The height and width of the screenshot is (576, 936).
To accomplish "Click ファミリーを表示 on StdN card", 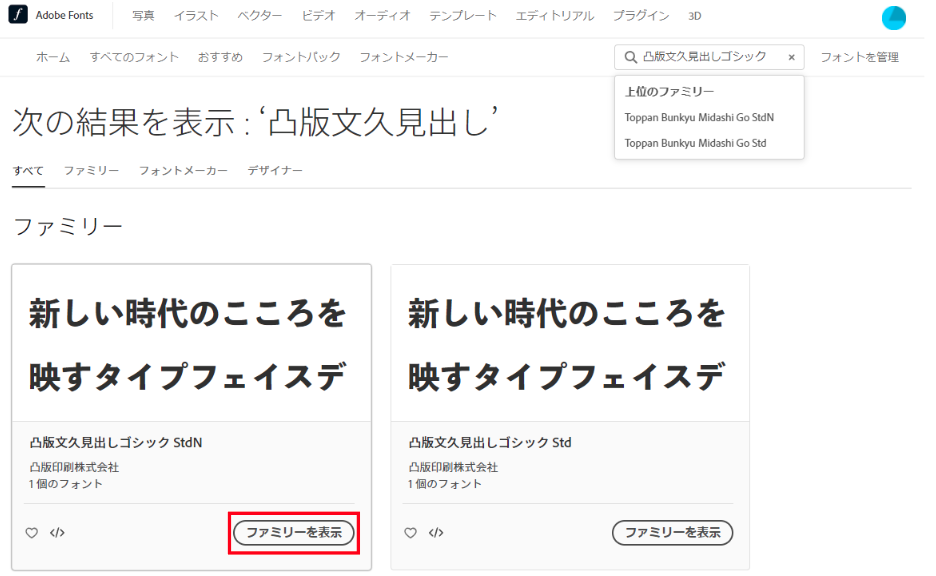I will 294,532.
